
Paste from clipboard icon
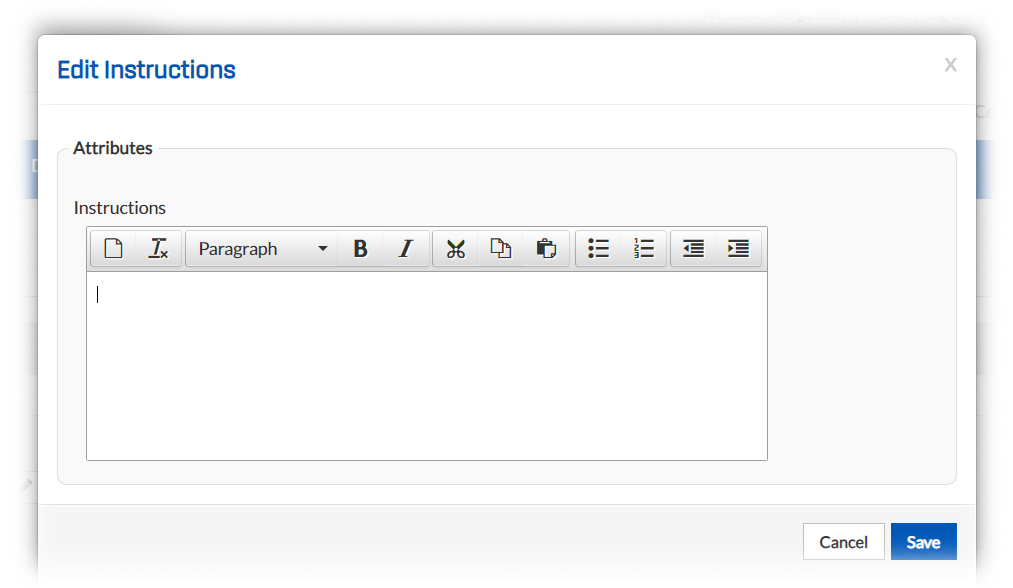tap(546, 249)
